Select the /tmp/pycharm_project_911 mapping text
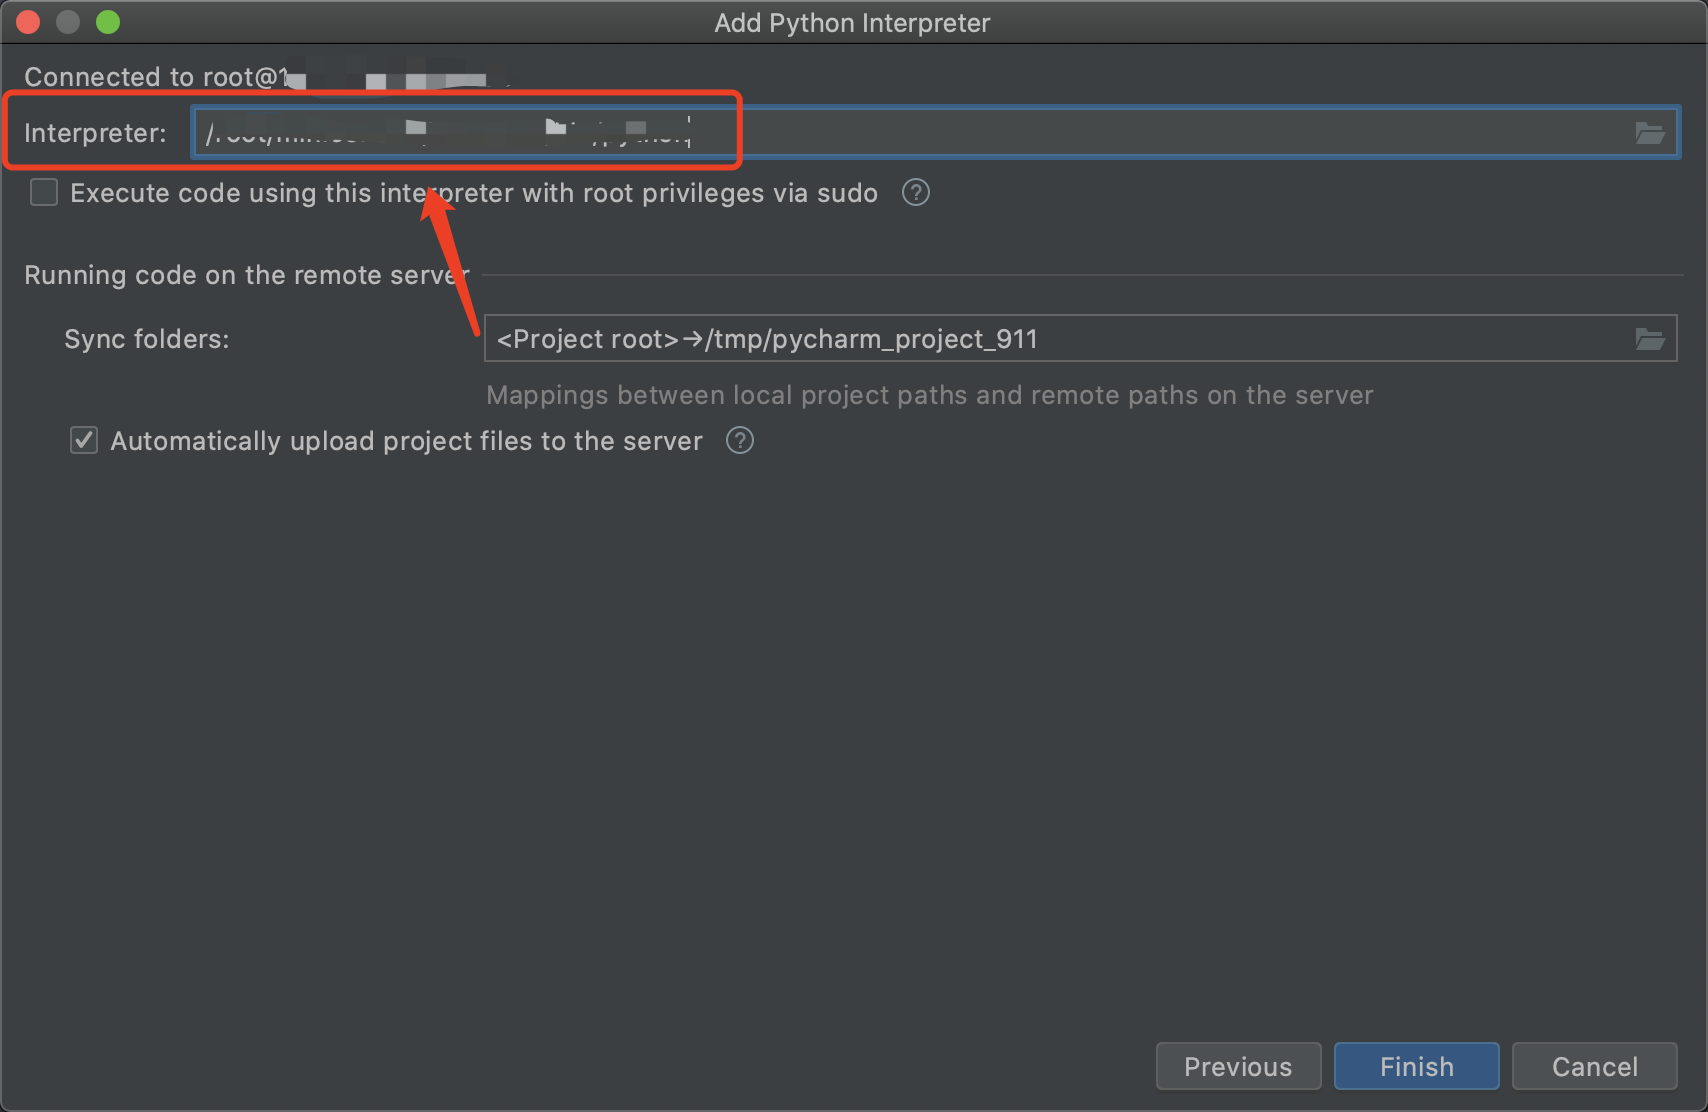Image resolution: width=1708 pixels, height=1112 pixels. (x=870, y=338)
